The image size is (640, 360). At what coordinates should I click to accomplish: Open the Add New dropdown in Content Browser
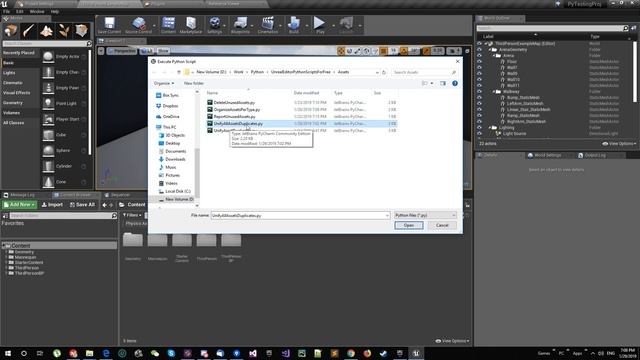20,204
